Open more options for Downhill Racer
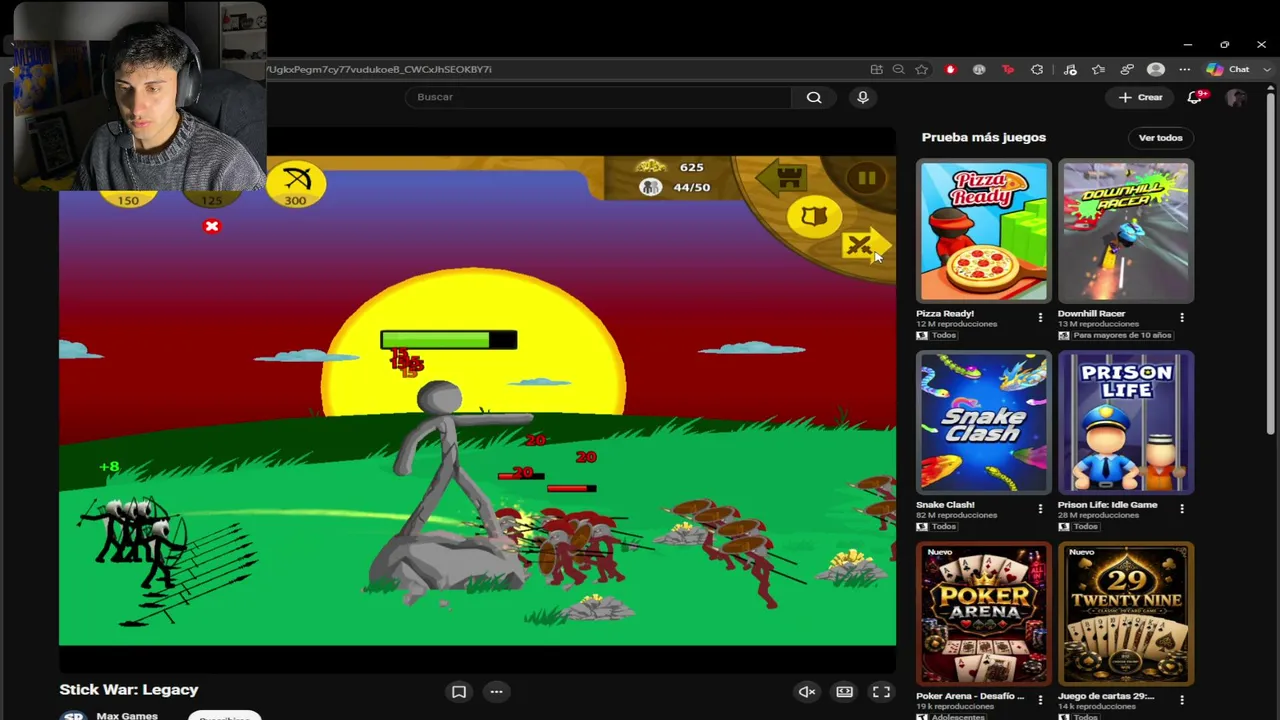This screenshot has width=1280, height=720. click(1182, 318)
